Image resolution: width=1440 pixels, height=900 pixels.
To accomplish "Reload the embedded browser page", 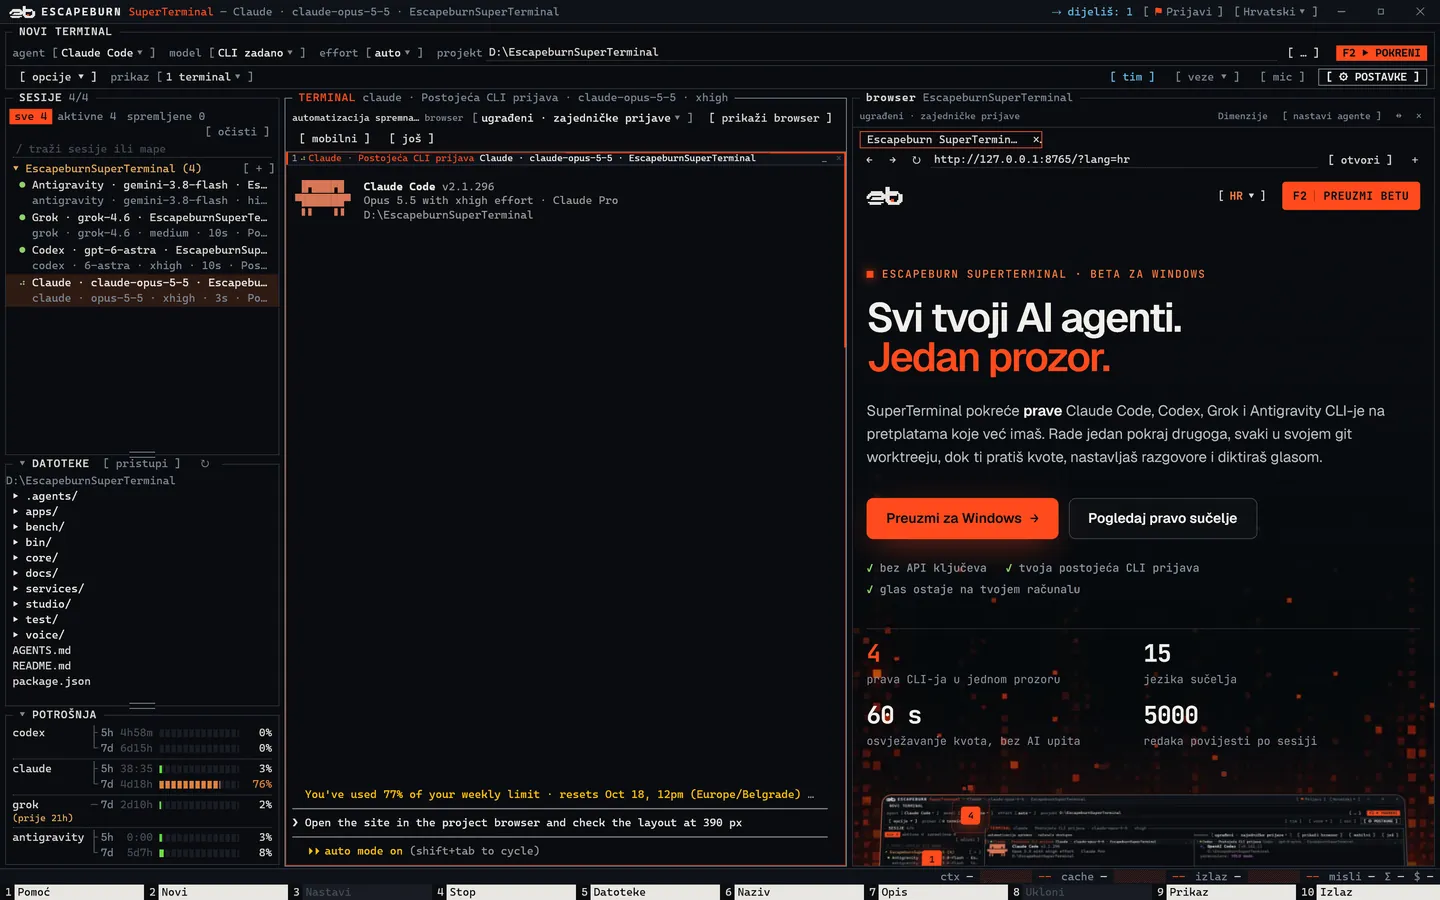I will coord(916,160).
